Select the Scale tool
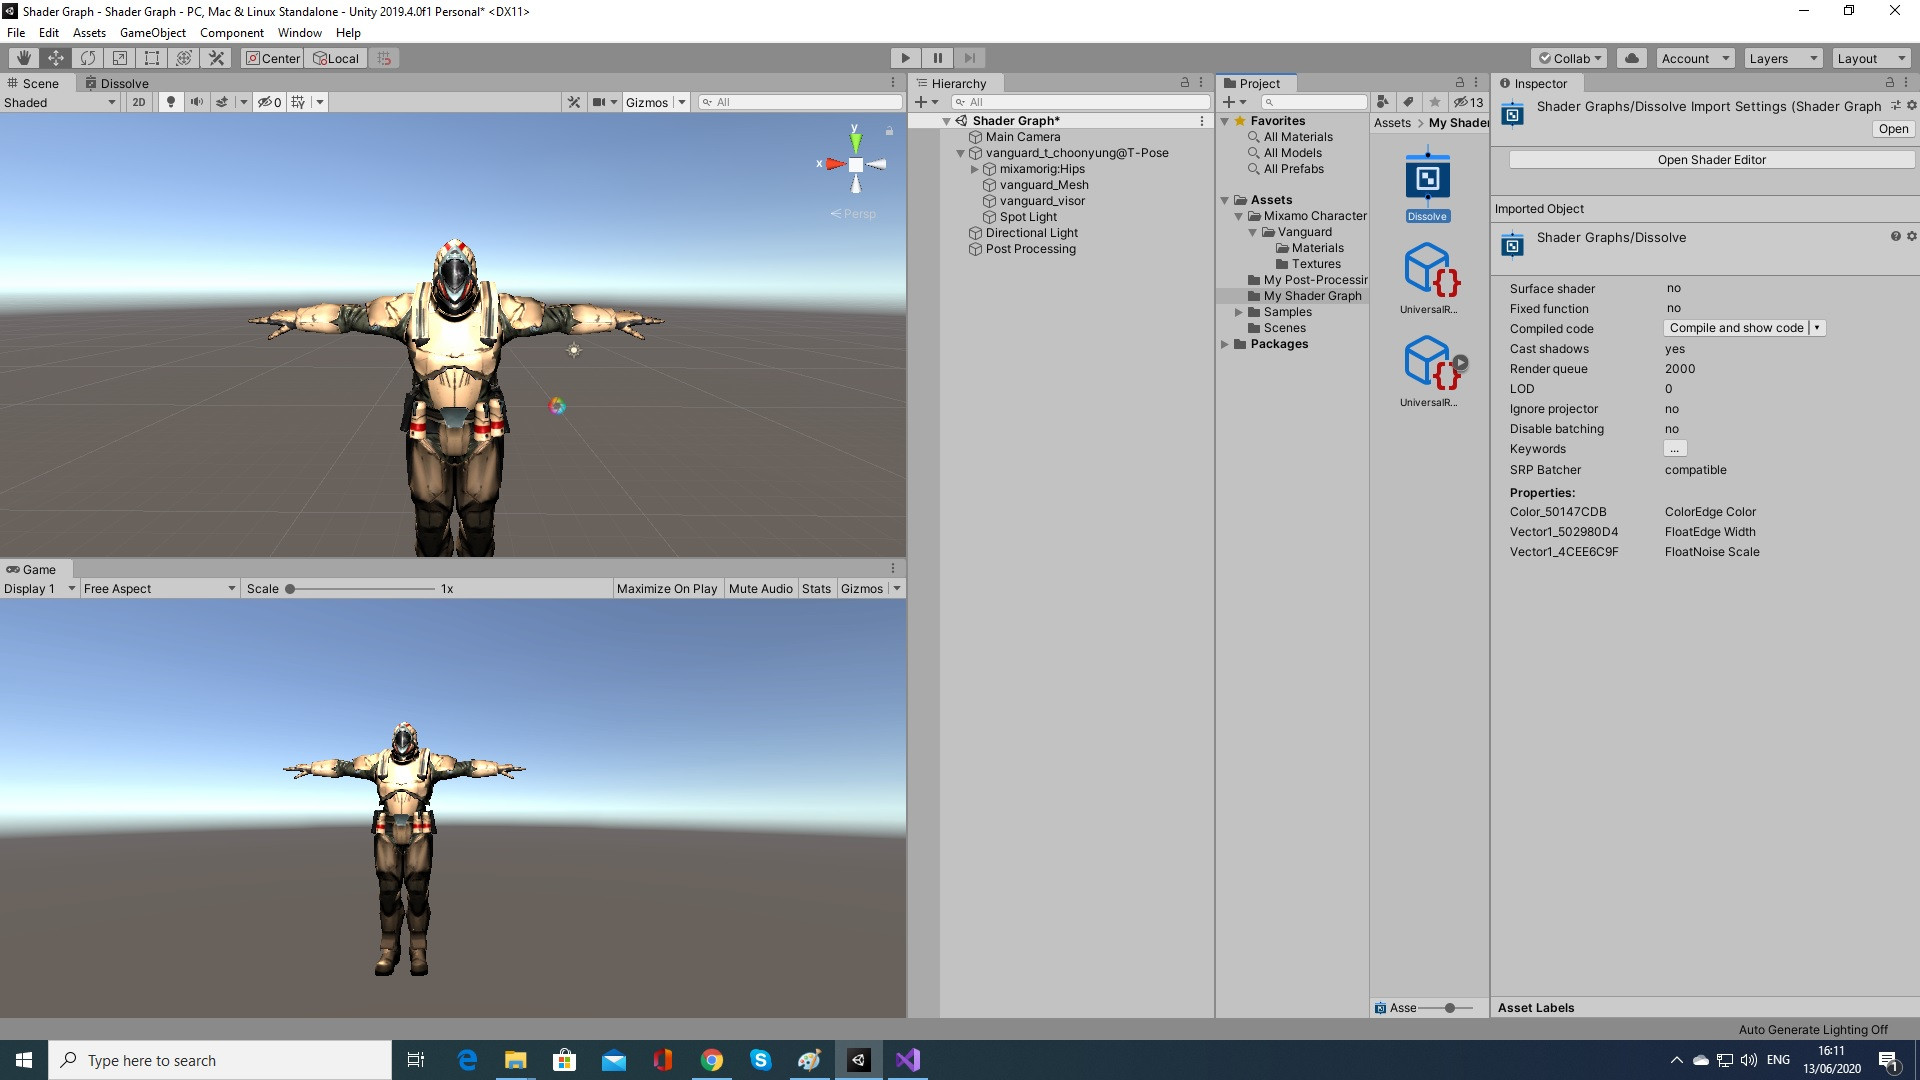Image resolution: width=1920 pixels, height=1080 pixels. [120, 57]
